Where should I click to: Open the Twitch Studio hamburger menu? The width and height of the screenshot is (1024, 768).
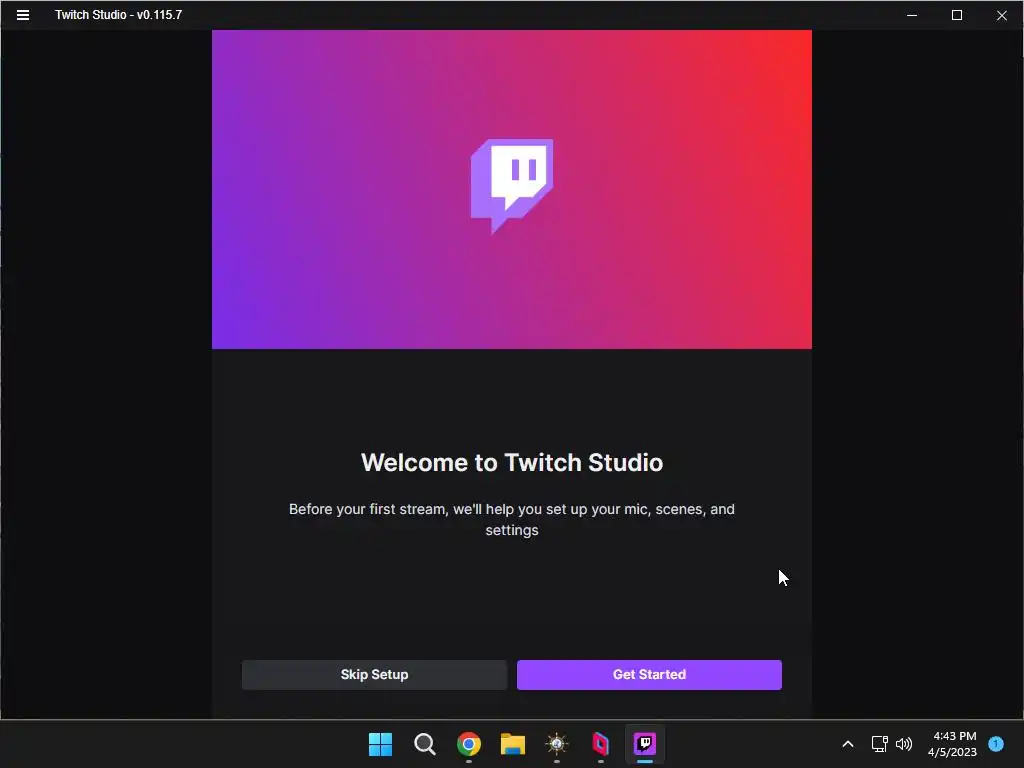click(x=23, y=15)
